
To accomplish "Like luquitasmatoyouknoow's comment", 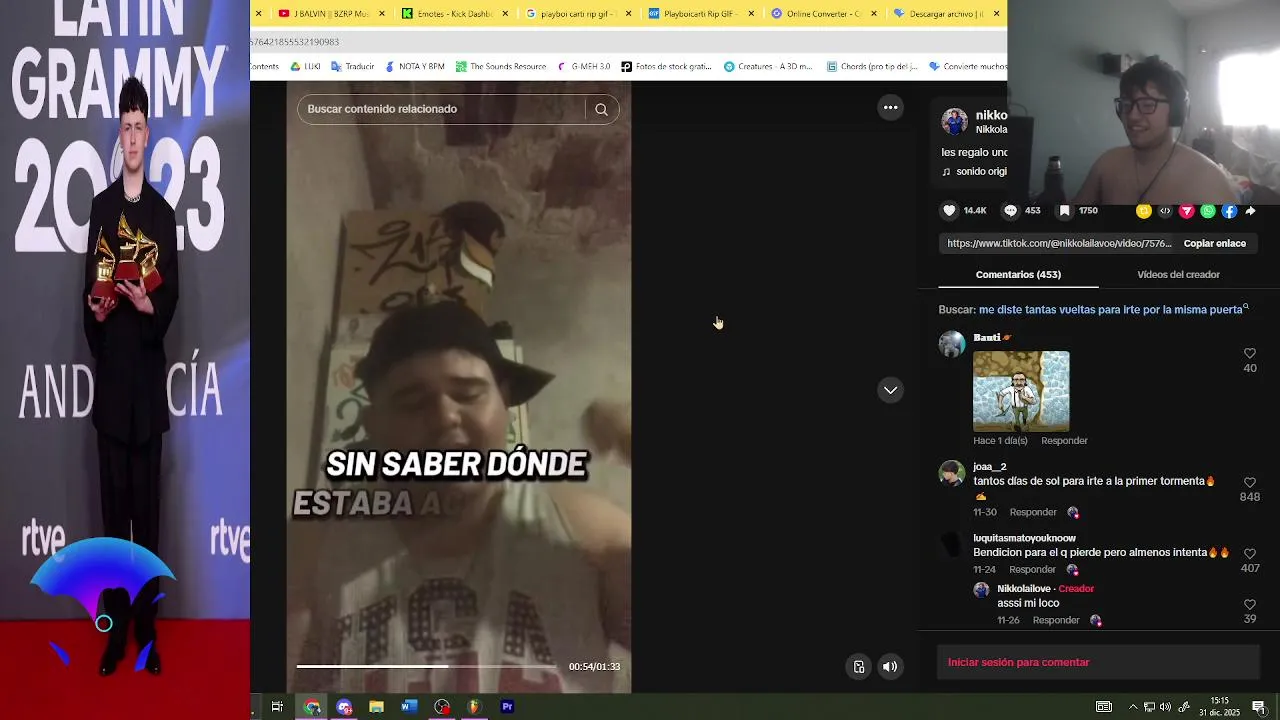I will point(1249,554).
